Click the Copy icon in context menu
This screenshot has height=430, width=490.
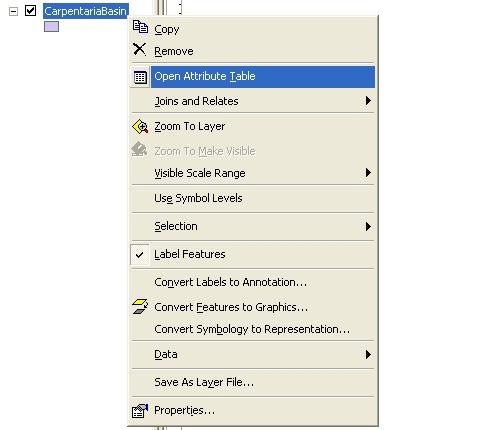tap(140, 27)
